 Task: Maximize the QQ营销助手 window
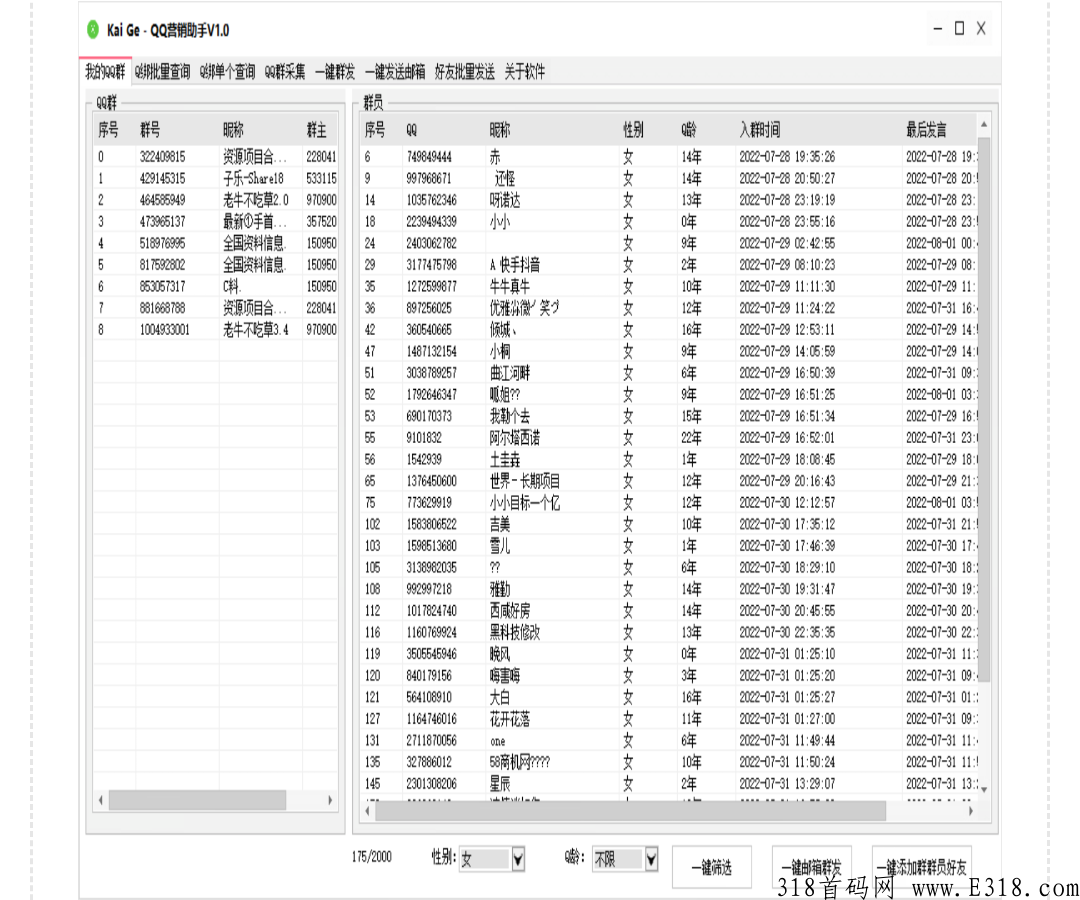pyautogui.click(x=959, y=29)
